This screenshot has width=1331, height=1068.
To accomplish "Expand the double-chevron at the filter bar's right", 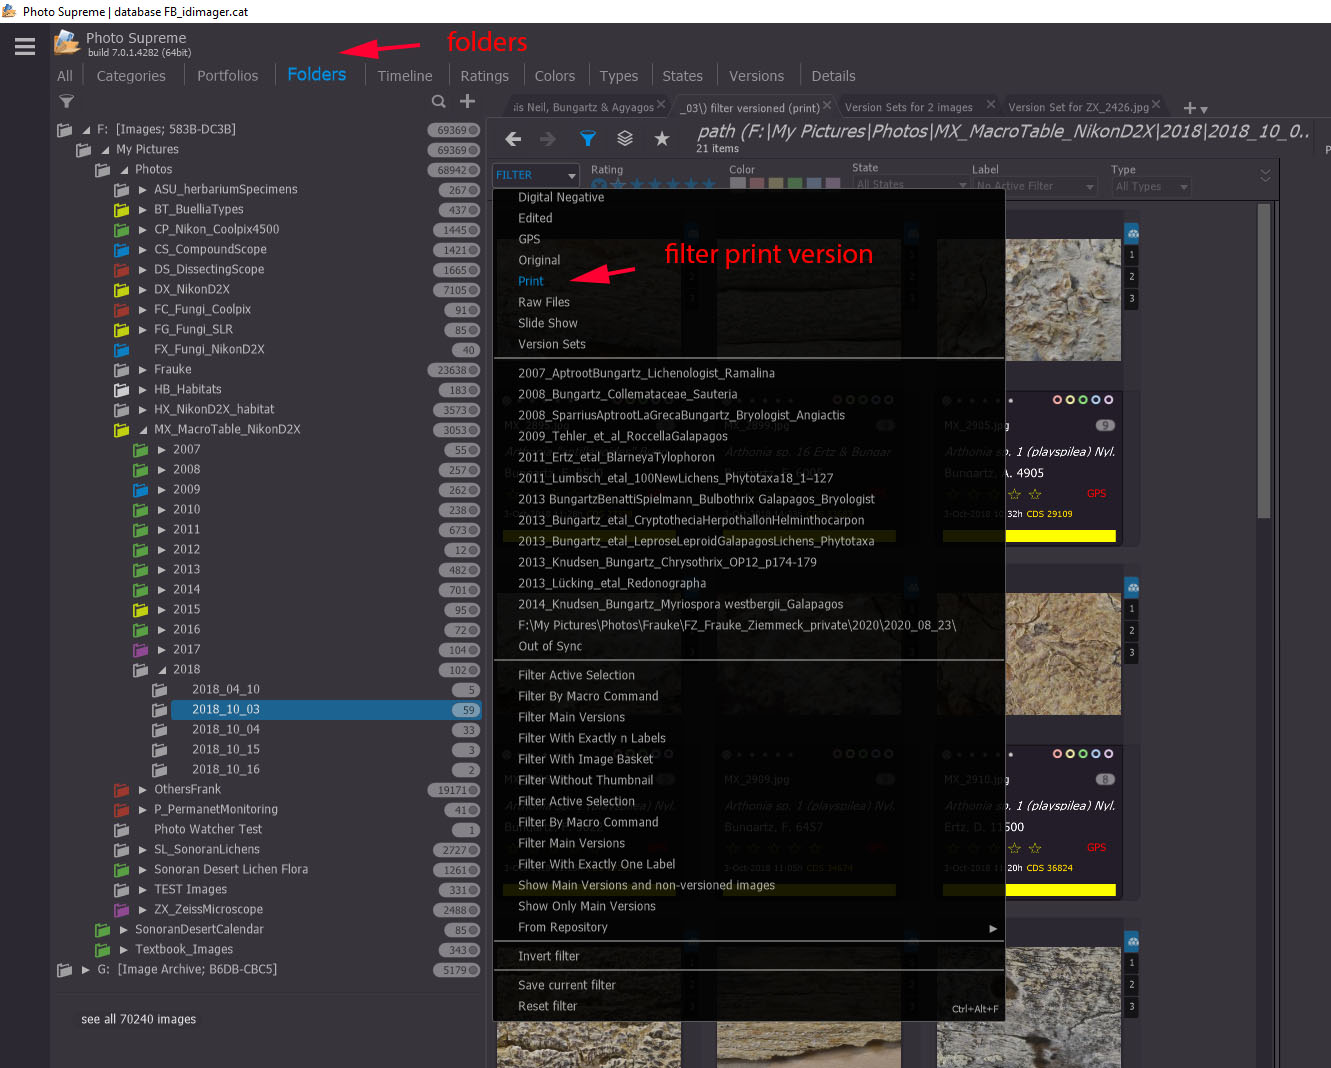I will tap(1265, 175).
